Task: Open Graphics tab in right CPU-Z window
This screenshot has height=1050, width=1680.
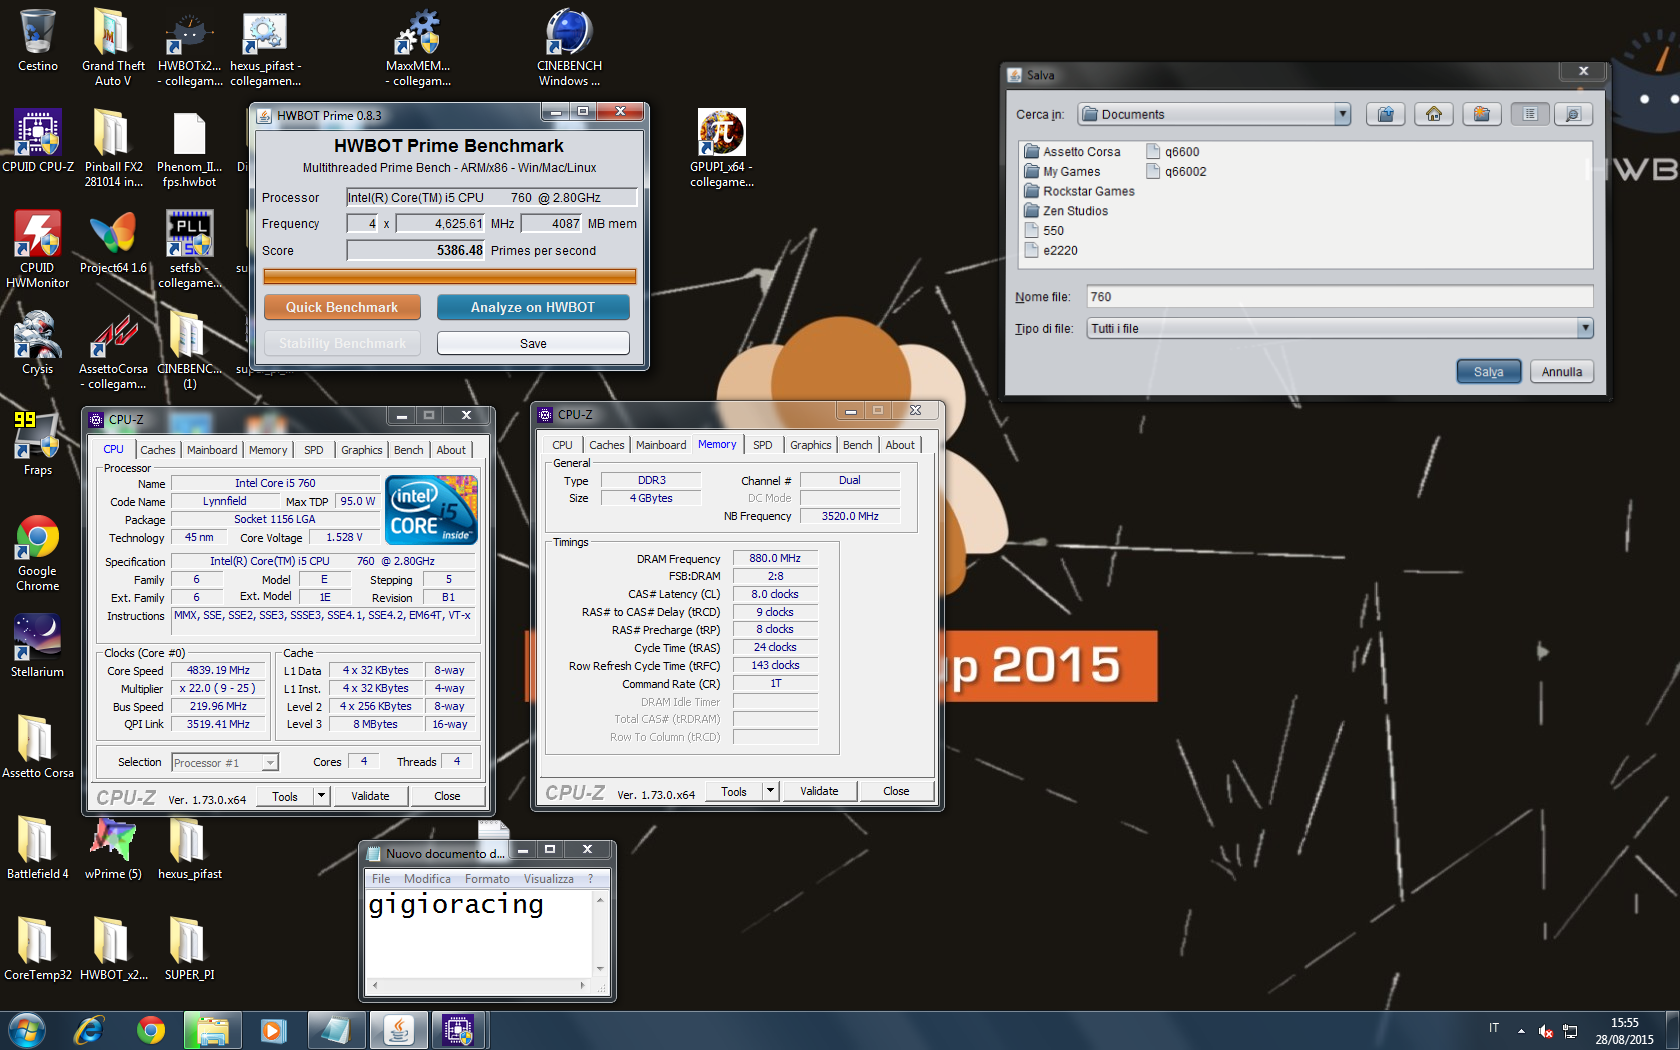Action: [810, 445]
